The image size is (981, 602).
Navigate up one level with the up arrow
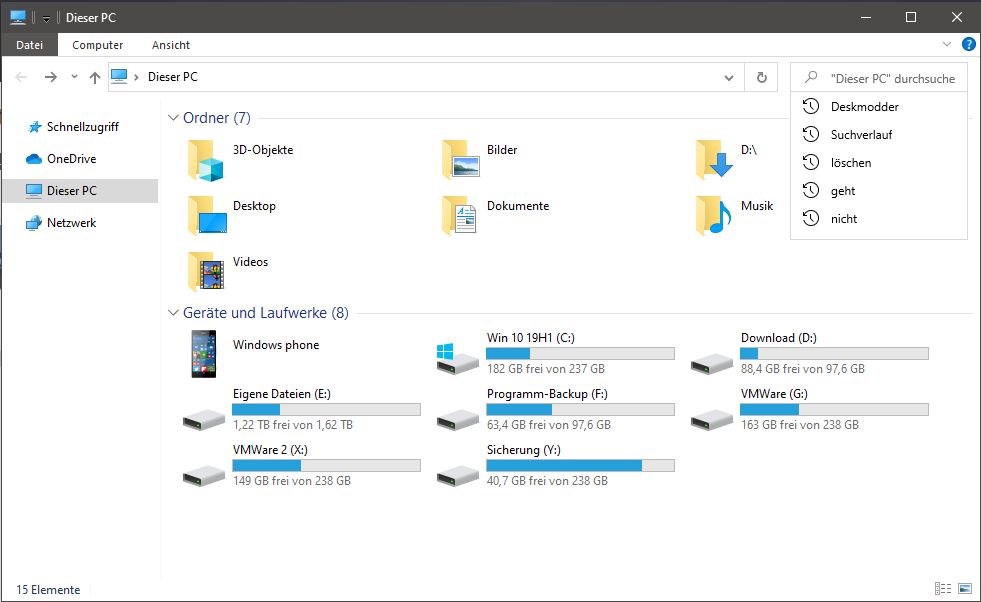pyautogui.click(x=94, y=77)
